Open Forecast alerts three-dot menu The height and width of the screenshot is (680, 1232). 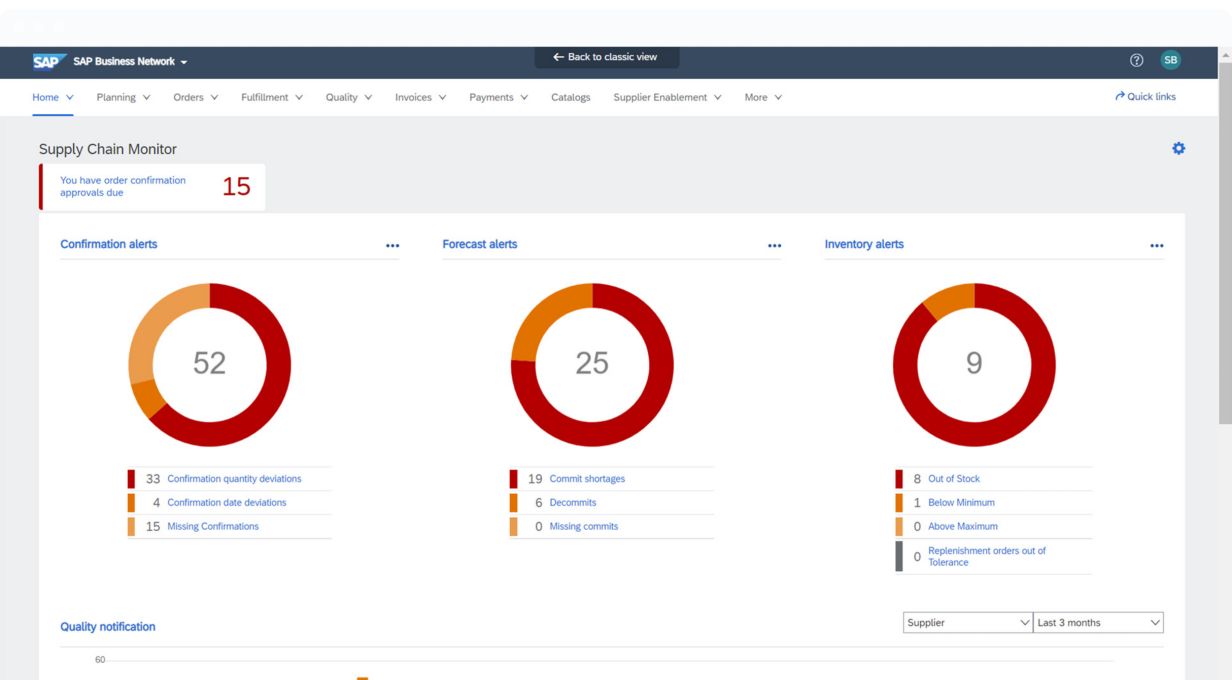coord(774,246)
